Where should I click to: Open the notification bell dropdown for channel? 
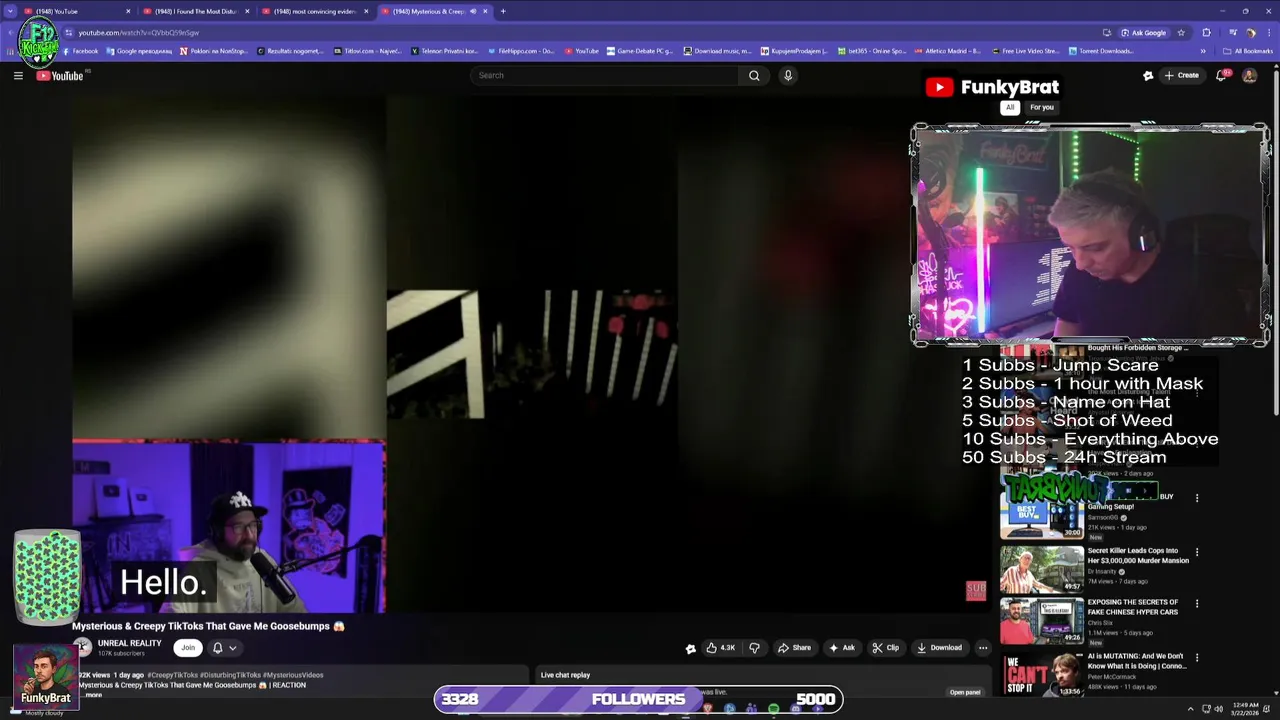[x=224, y=647]
